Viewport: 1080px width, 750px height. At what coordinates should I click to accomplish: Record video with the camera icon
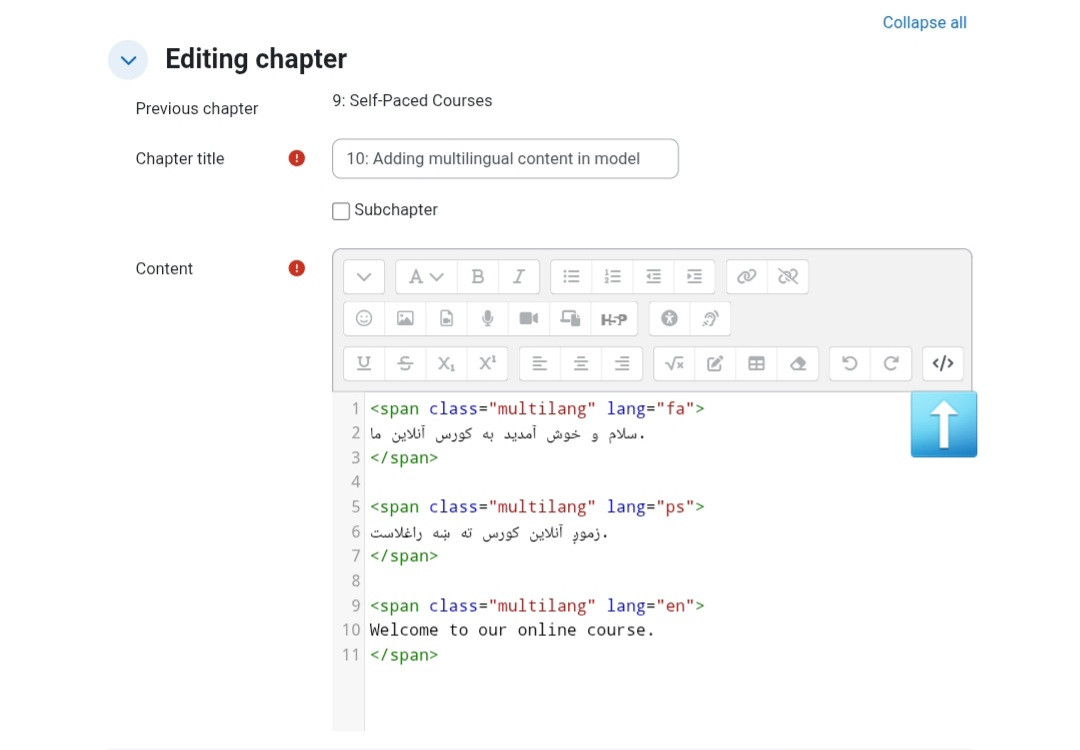click(528, 318)
